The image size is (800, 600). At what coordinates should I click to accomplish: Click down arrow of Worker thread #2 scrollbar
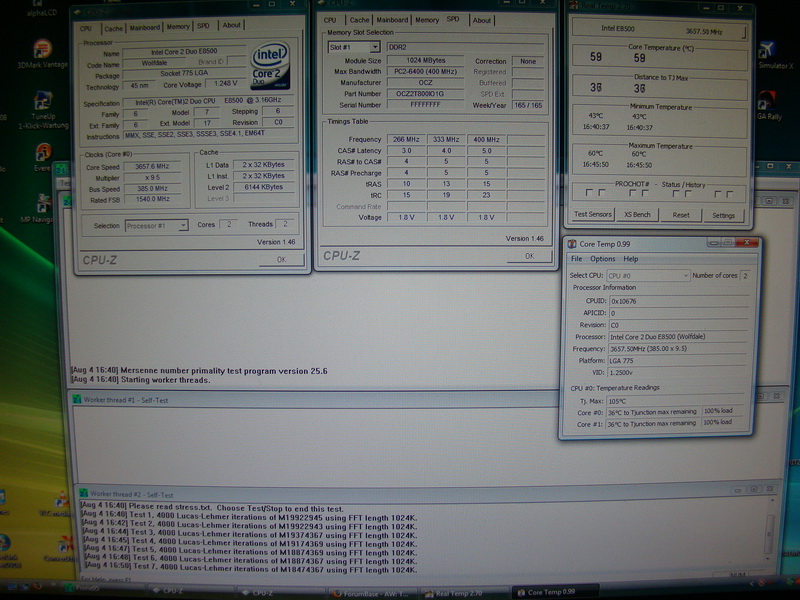tap(769, 558)
